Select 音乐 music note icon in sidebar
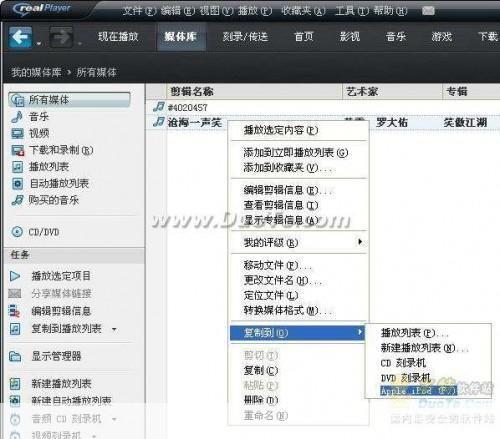This screenshot has height=439, width=500. point(17,117)
